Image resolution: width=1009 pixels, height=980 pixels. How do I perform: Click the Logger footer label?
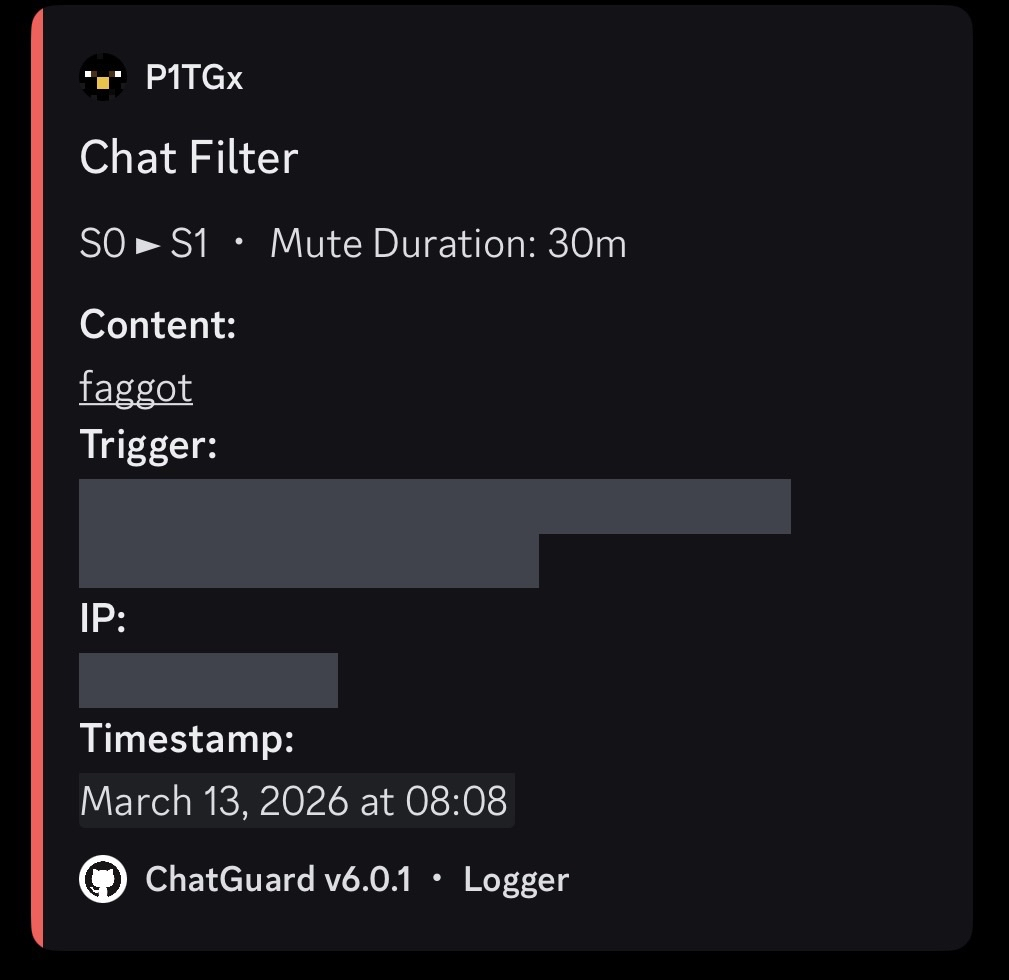516,879
